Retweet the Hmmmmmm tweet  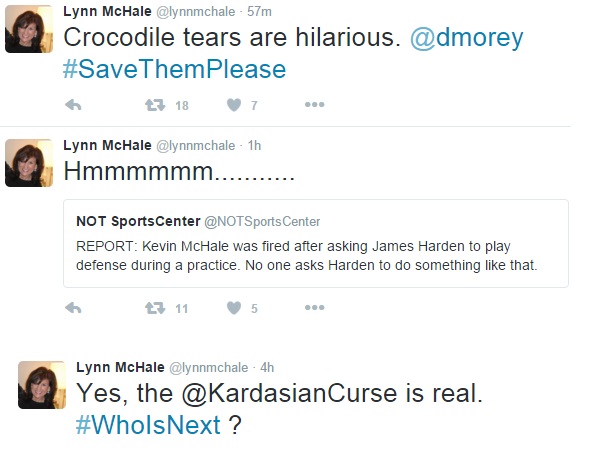click(155, 309)
